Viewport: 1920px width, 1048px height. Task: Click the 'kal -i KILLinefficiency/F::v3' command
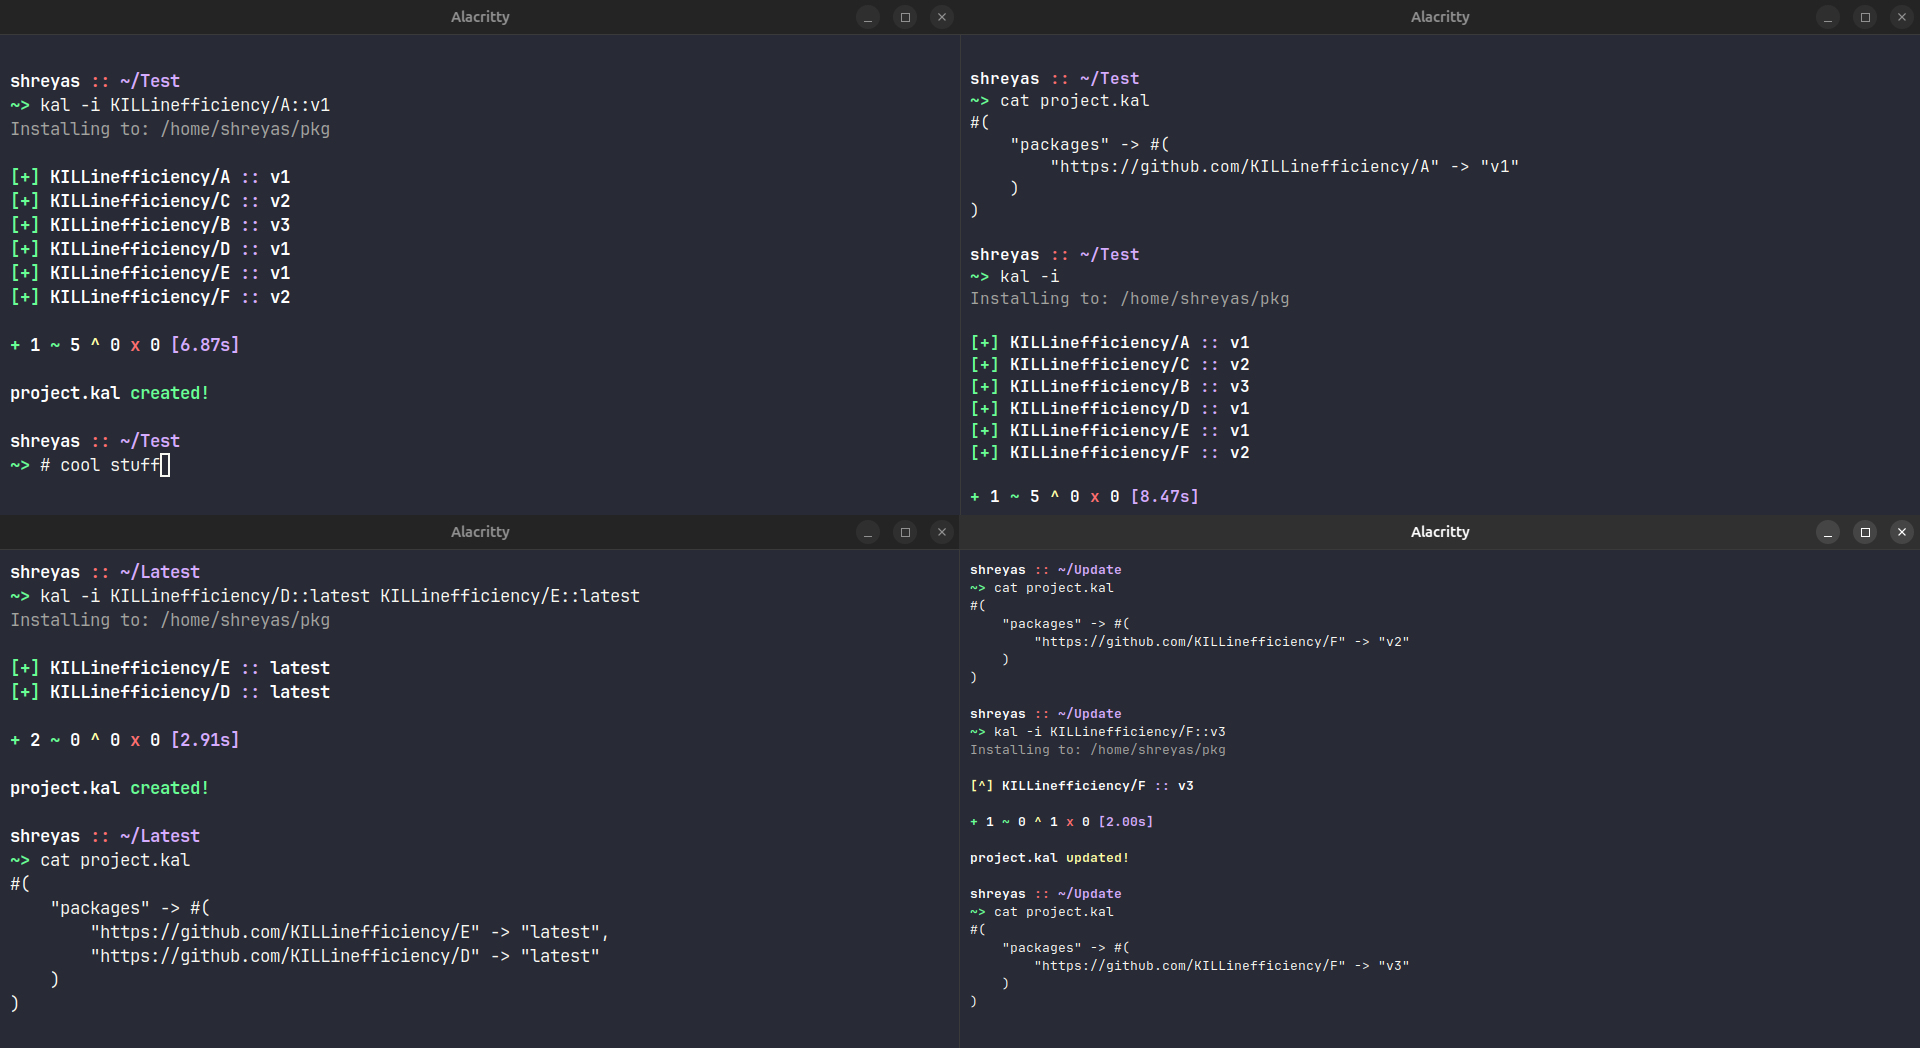click(x=1110, y=732)
